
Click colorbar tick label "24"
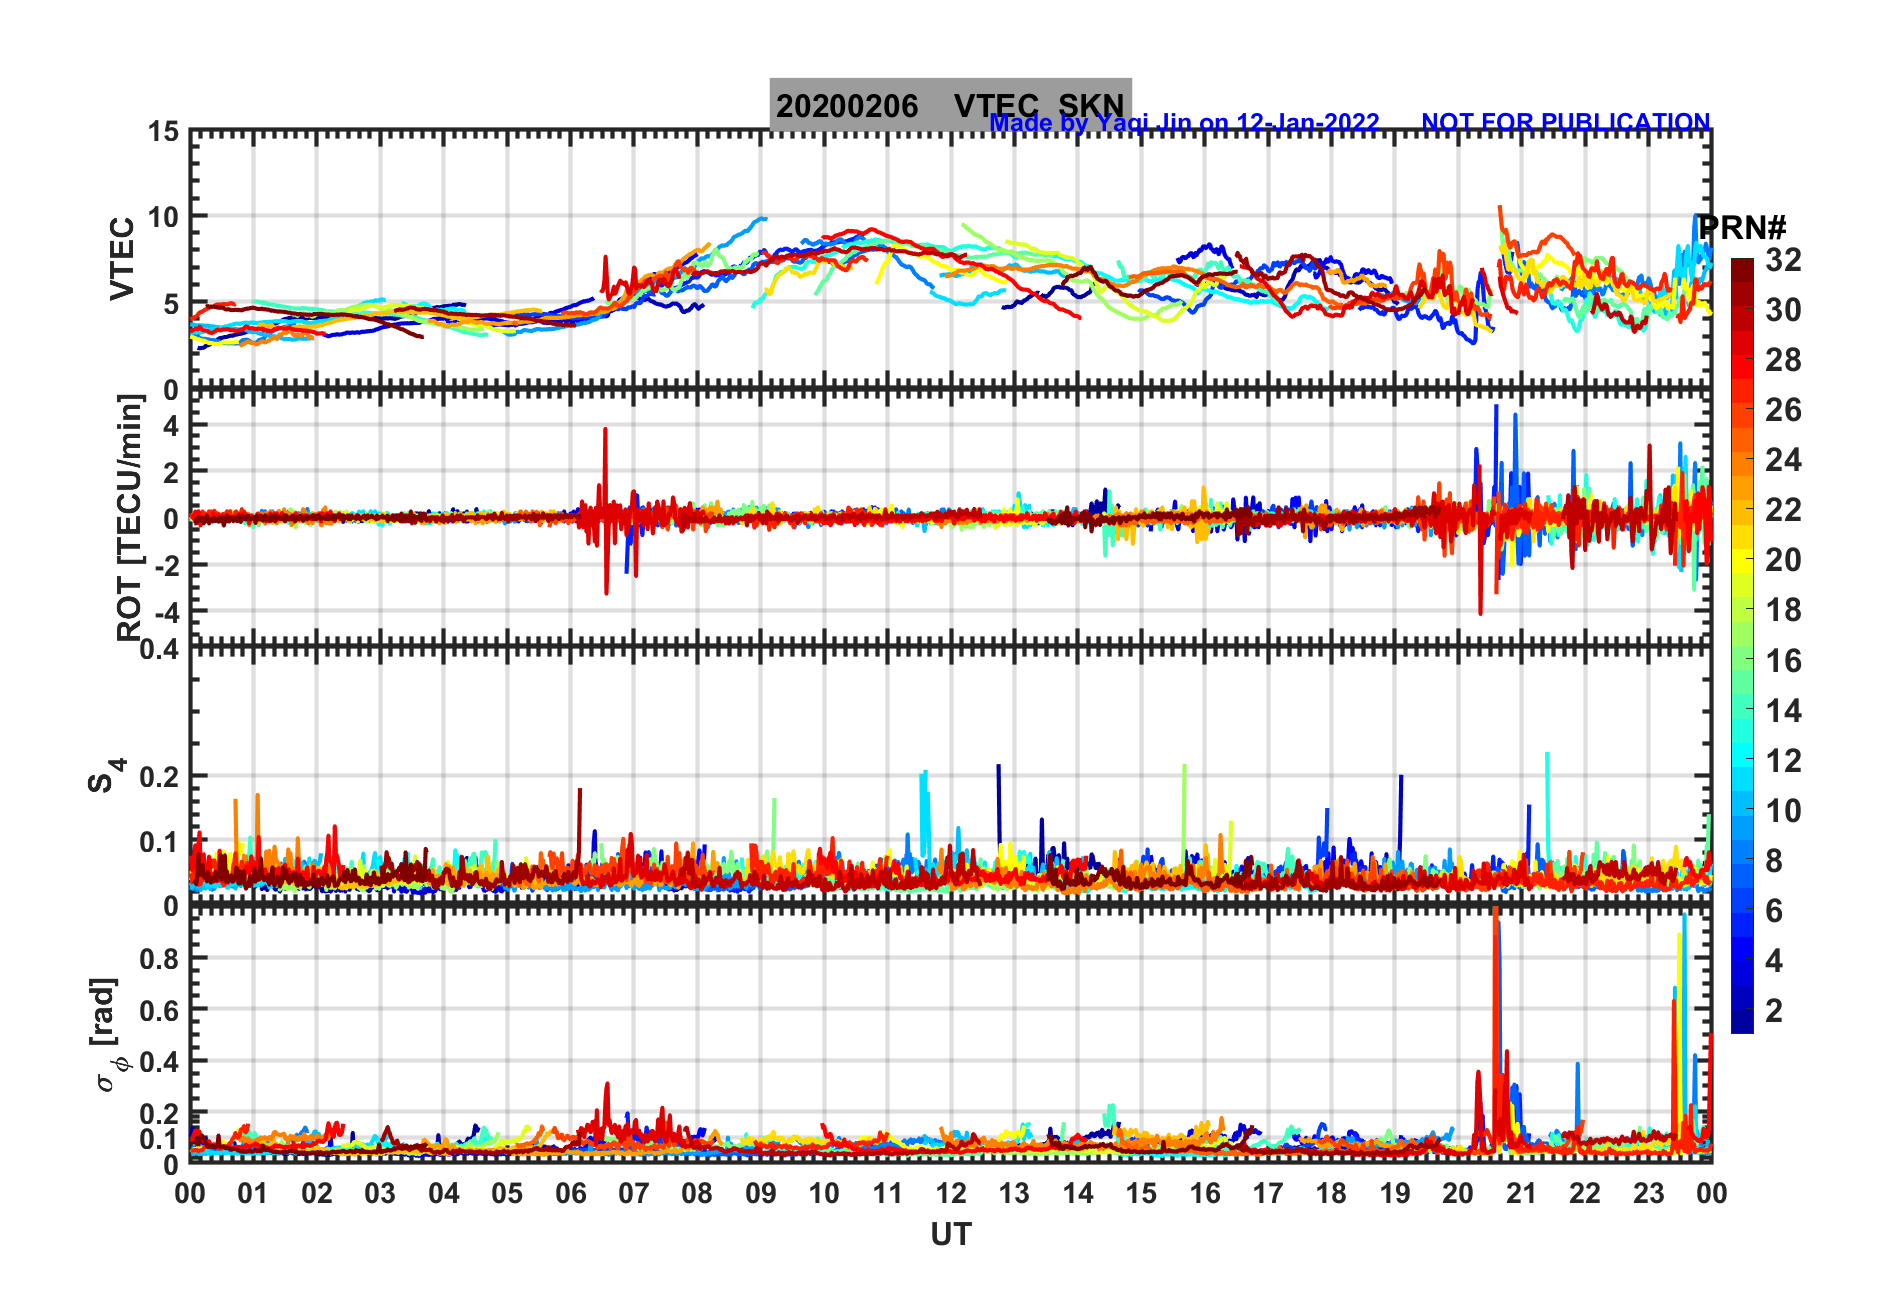coord(1783,460)
